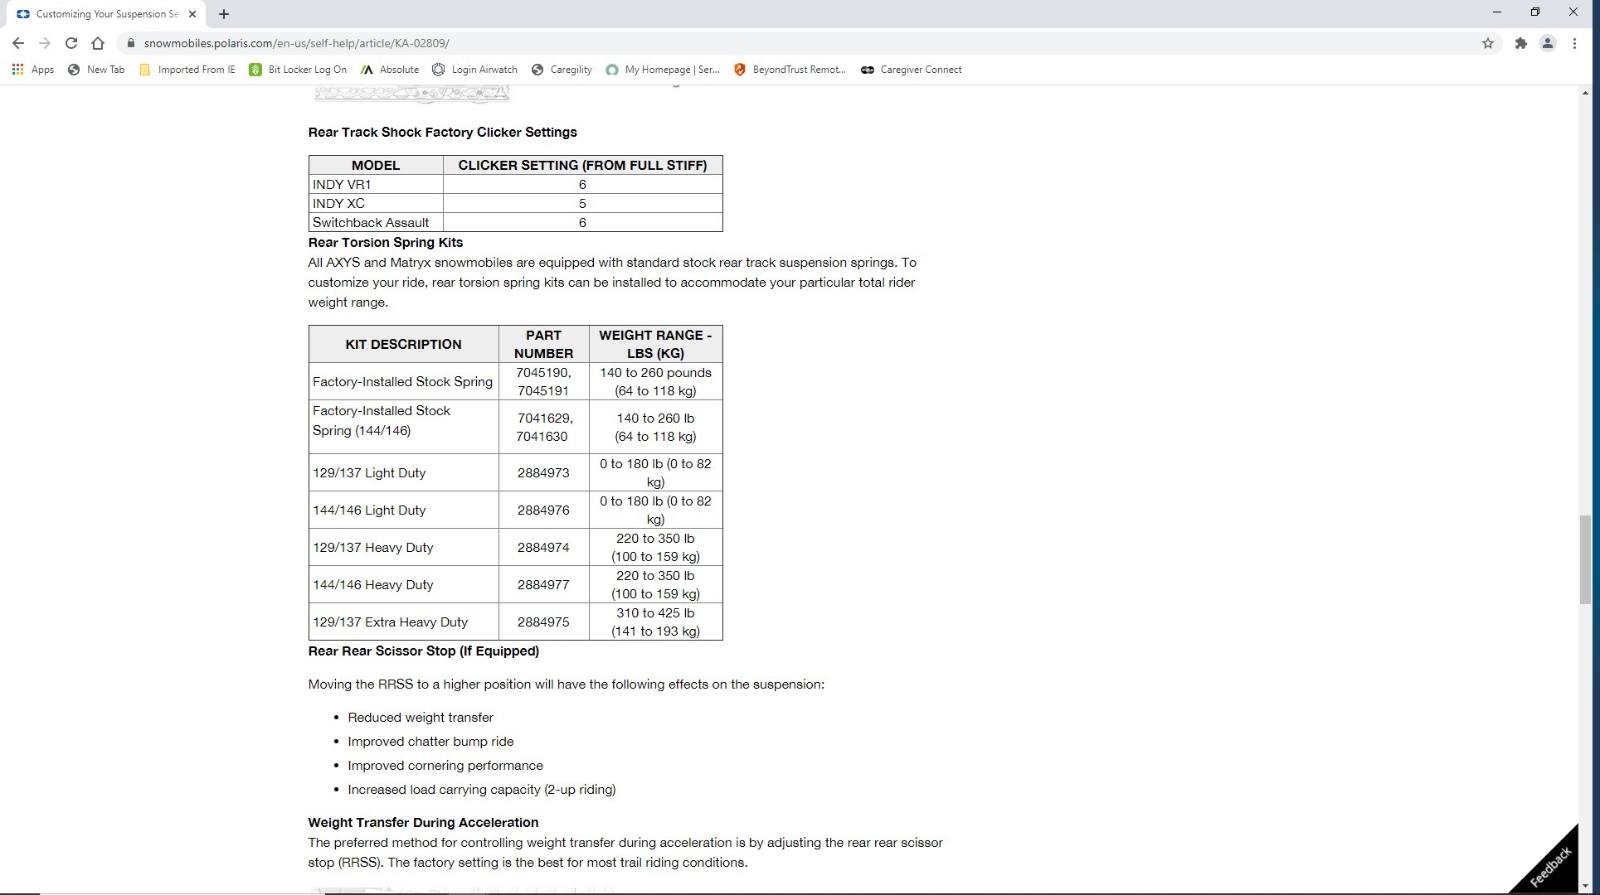This screenshot has width=1600, height=895.
Task: Click the Rear Rear Scissor Stop heading
Action: click(424, 651)
